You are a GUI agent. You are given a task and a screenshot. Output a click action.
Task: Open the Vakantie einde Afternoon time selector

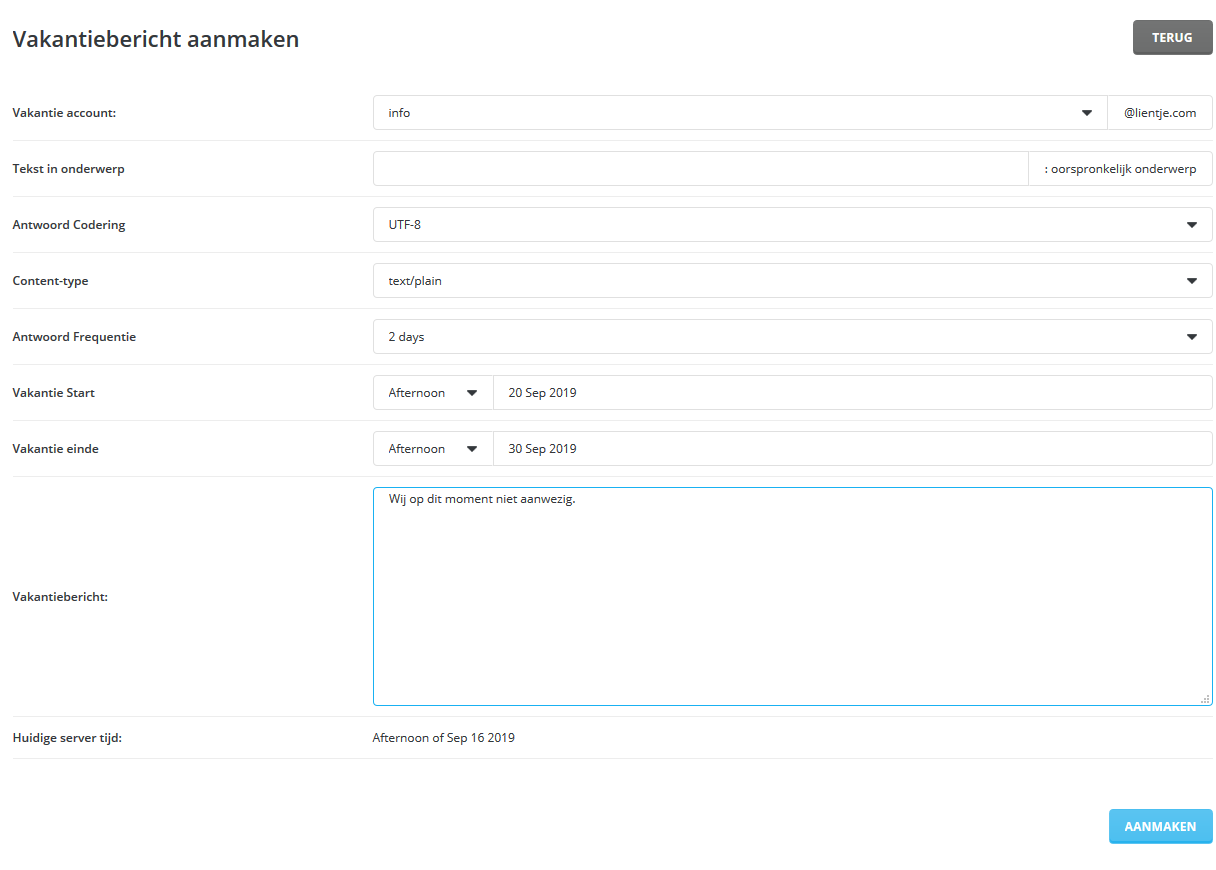click(x=433, y=449)
